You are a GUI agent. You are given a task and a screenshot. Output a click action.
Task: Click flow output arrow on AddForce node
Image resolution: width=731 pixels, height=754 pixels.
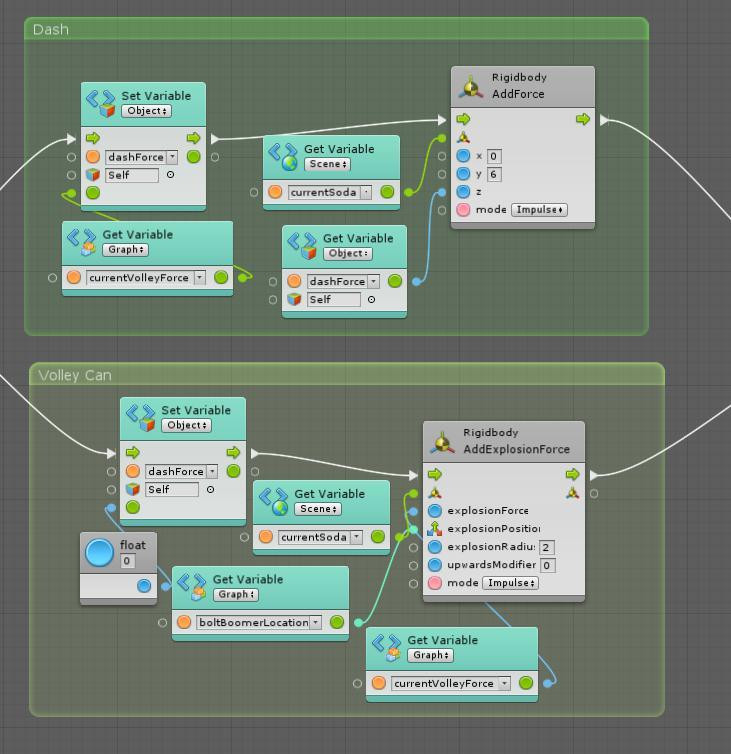click(582, 120)
